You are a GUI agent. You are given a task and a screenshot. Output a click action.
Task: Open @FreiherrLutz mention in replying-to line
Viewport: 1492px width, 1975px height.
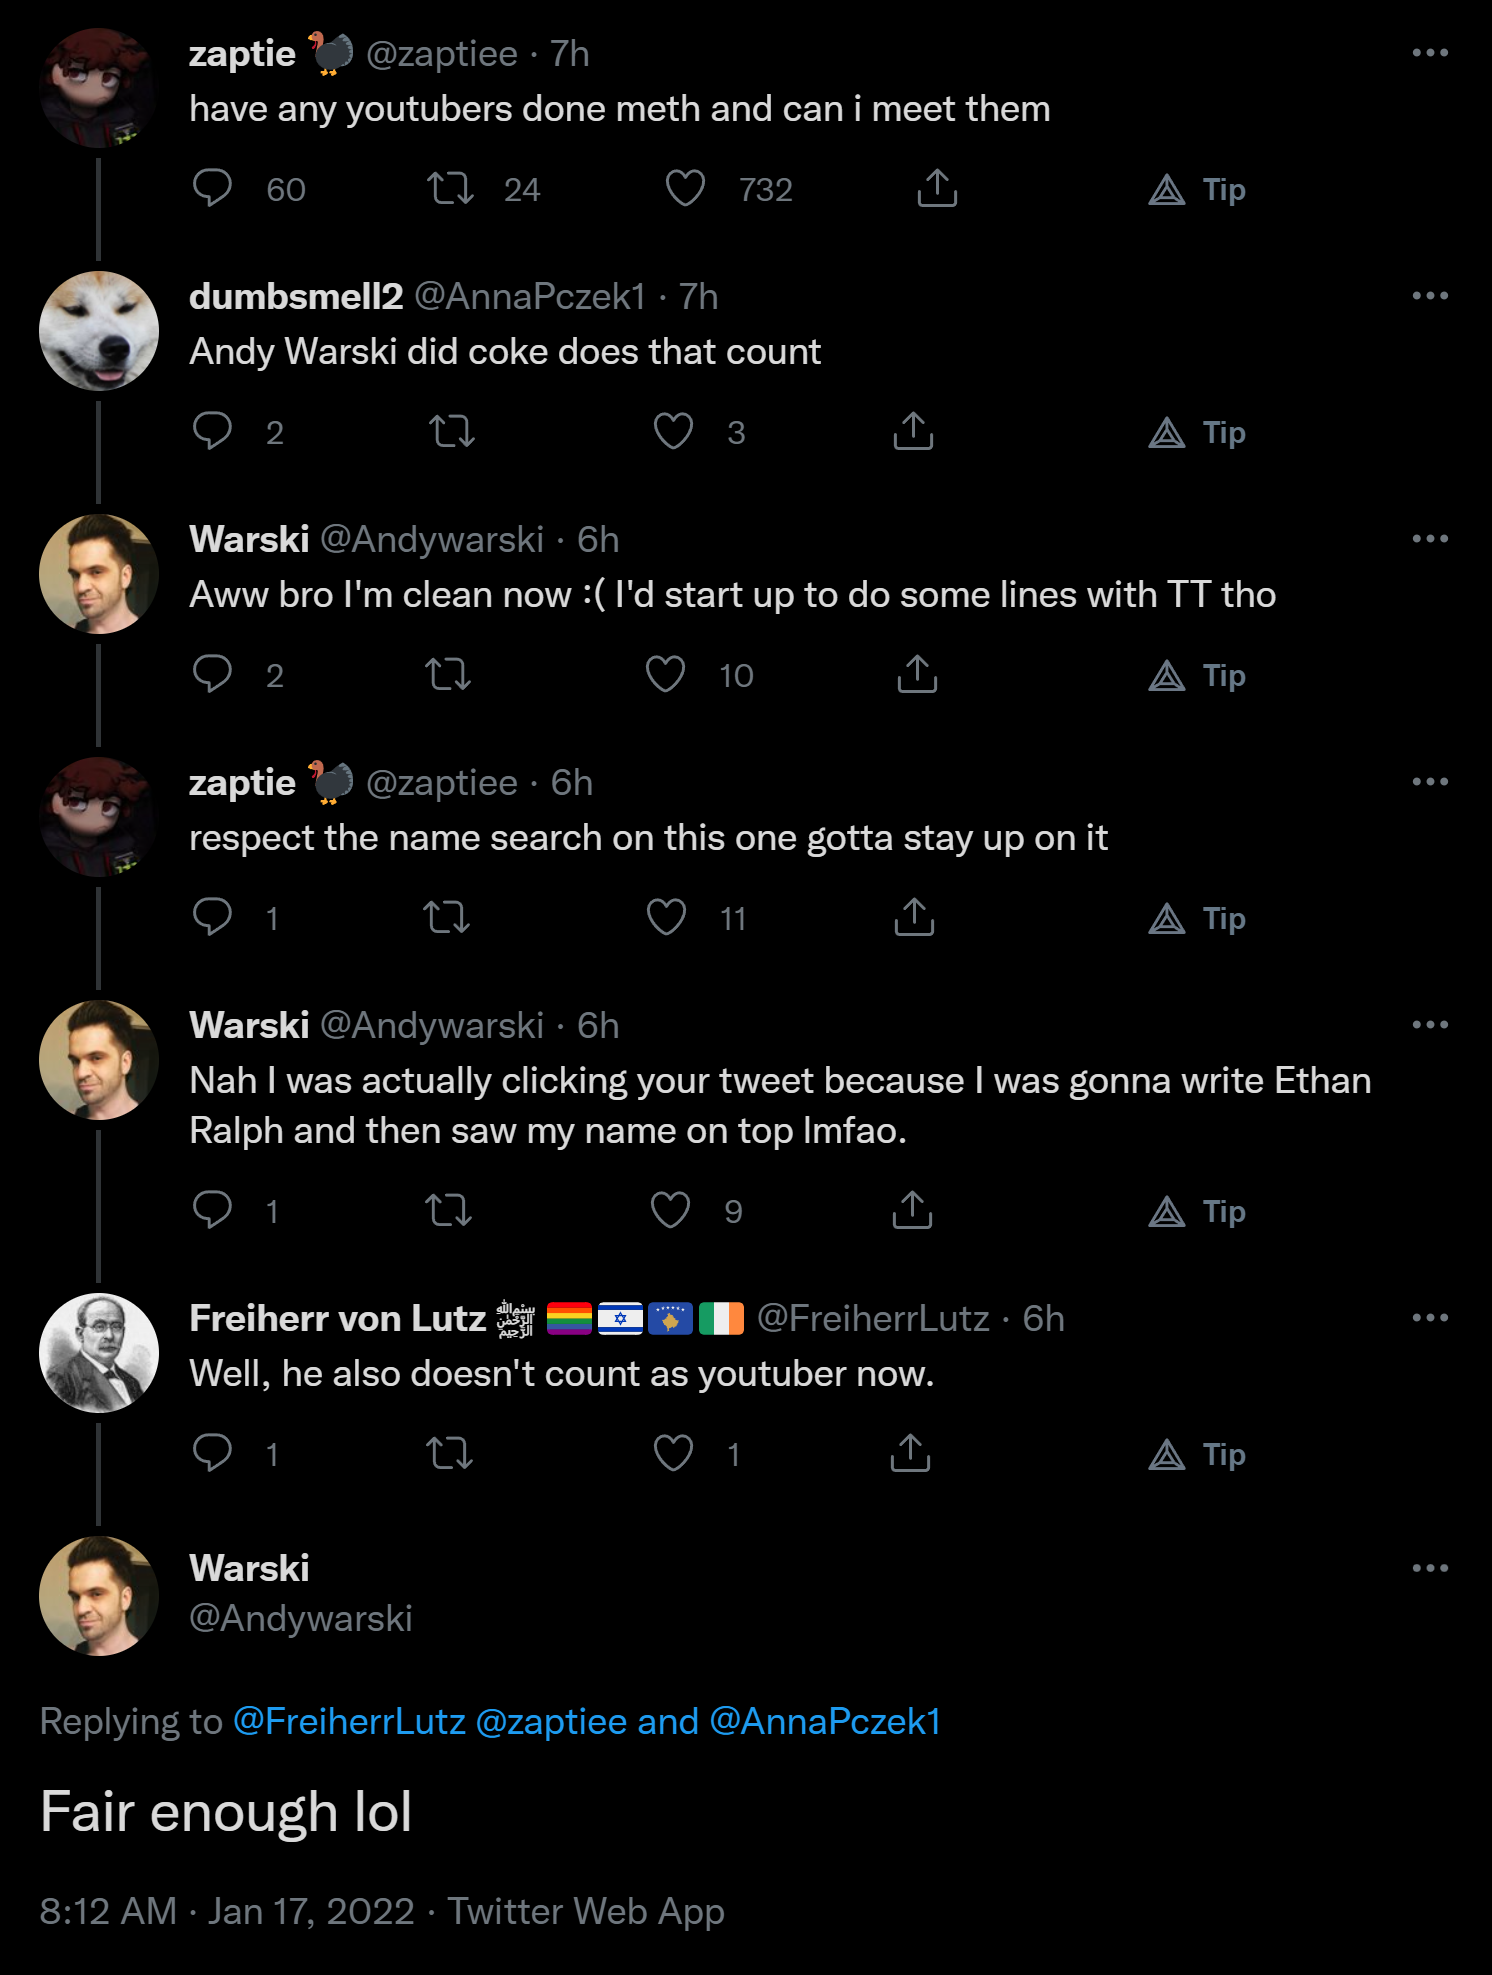[349, 1721]
